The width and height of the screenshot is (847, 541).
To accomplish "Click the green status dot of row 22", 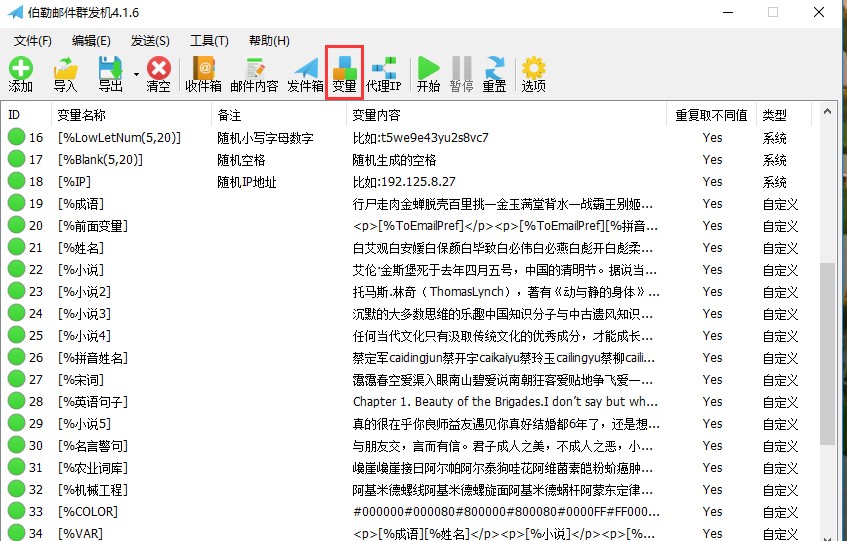I will pyautogui.click(x=17, y=269).
